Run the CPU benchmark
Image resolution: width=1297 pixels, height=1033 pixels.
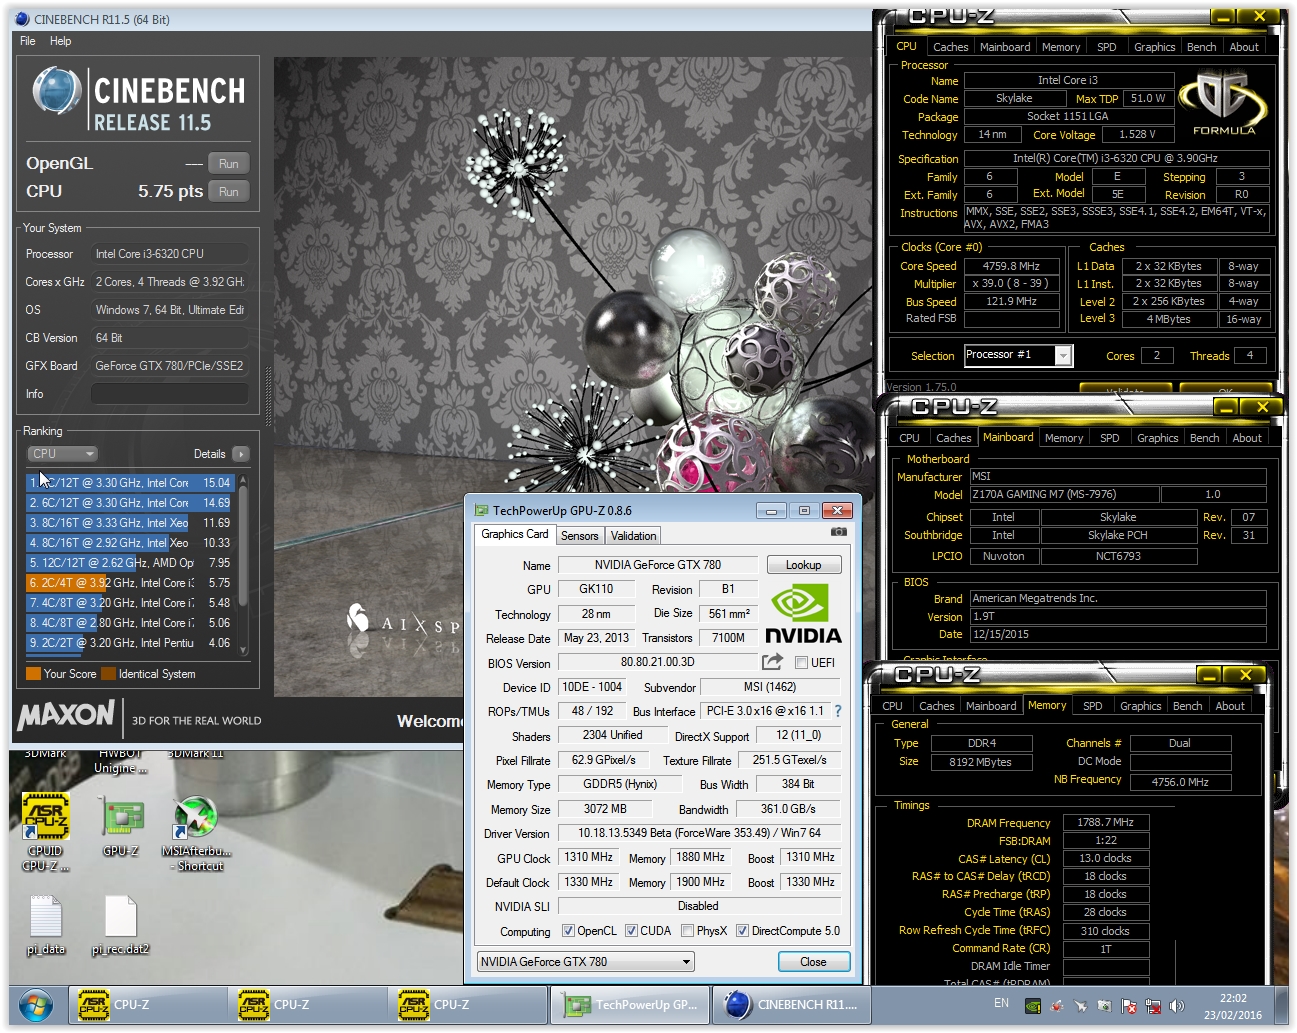tap(229, 192)
